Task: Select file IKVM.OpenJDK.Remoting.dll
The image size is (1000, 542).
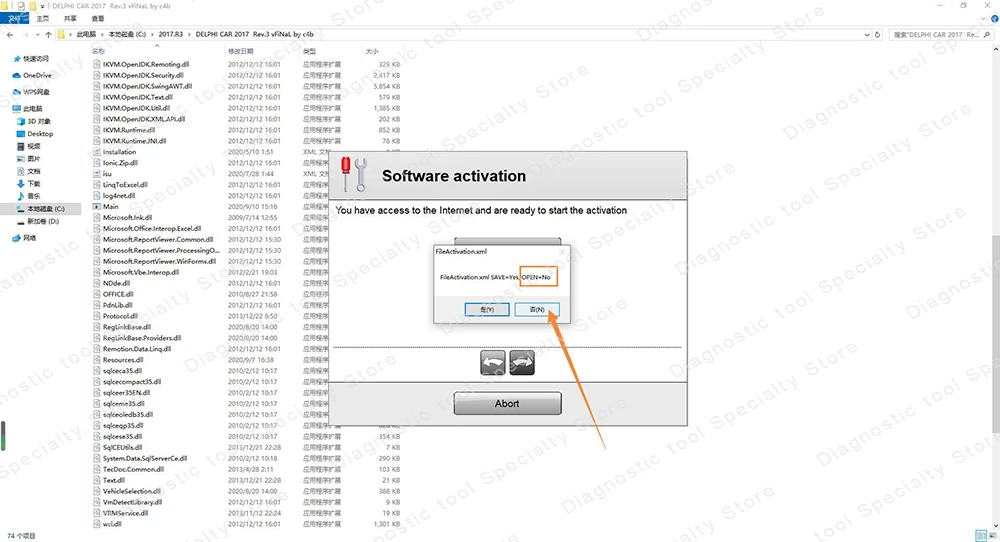Action: [146, 64]
